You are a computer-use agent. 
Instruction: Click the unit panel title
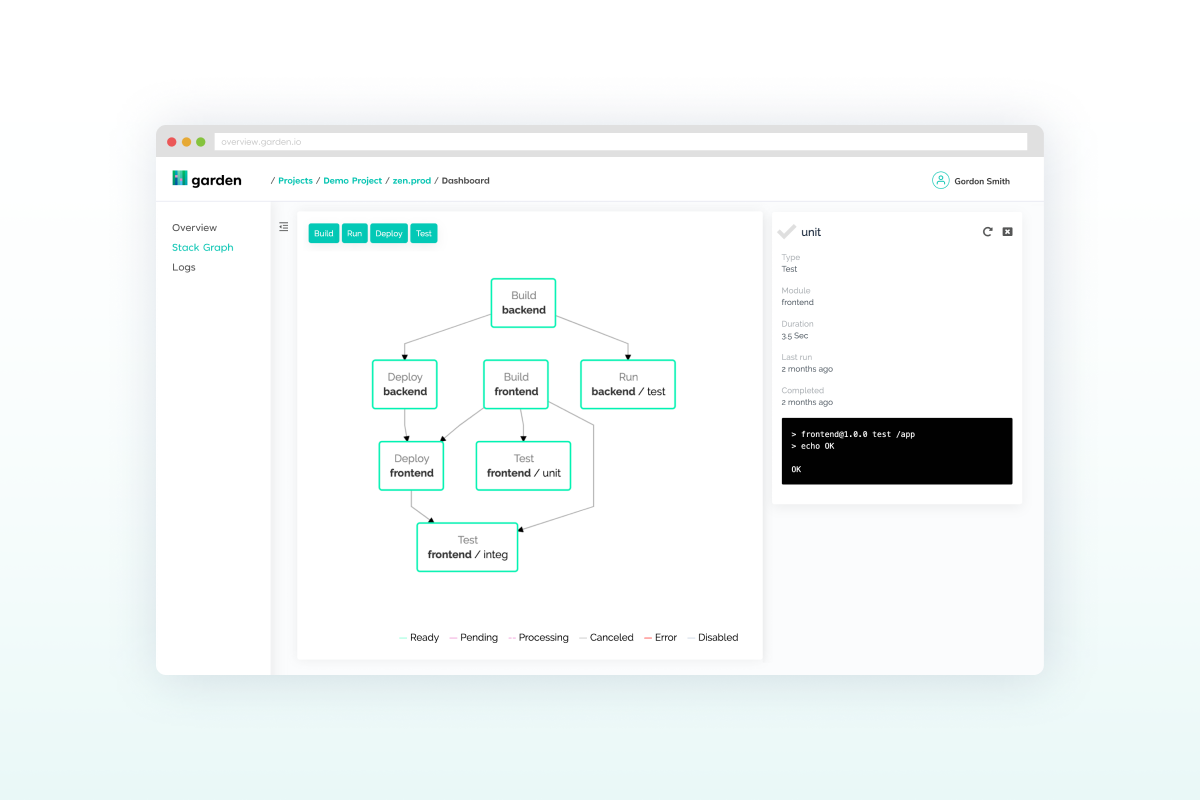[811, 232]
